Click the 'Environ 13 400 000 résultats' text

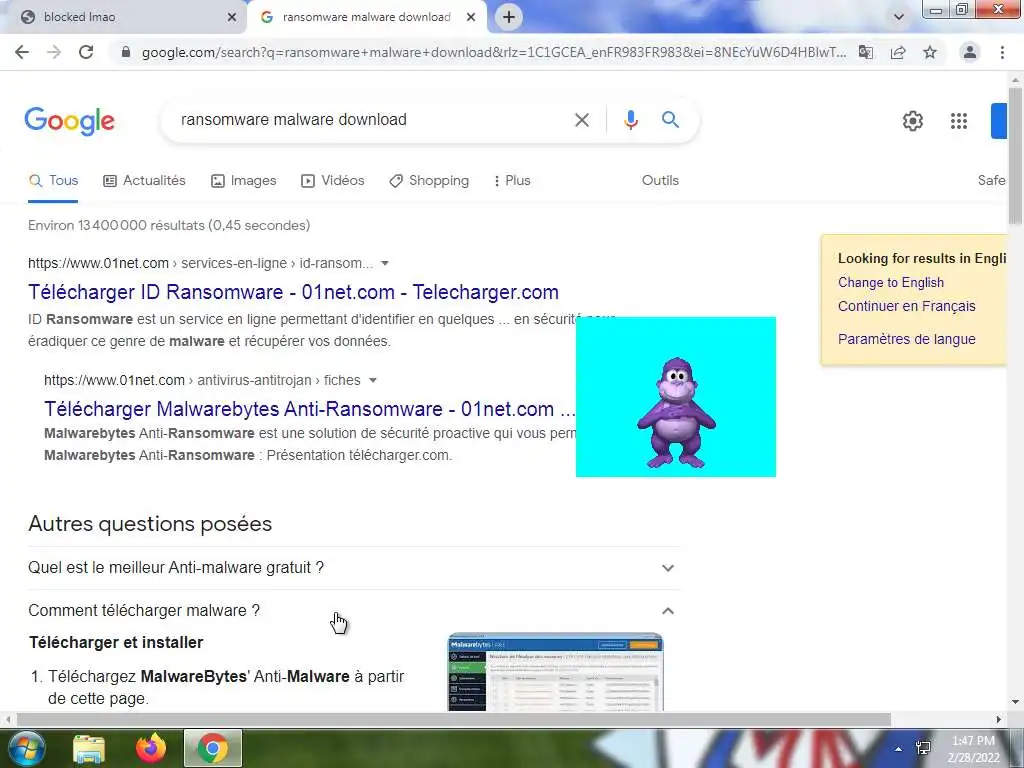click(169, 225)
